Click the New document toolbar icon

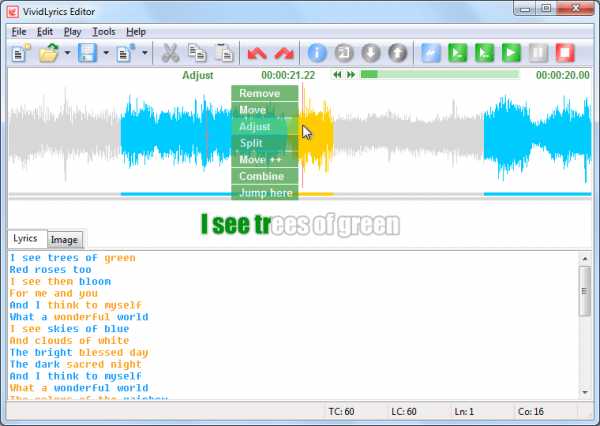coord(21,53)
